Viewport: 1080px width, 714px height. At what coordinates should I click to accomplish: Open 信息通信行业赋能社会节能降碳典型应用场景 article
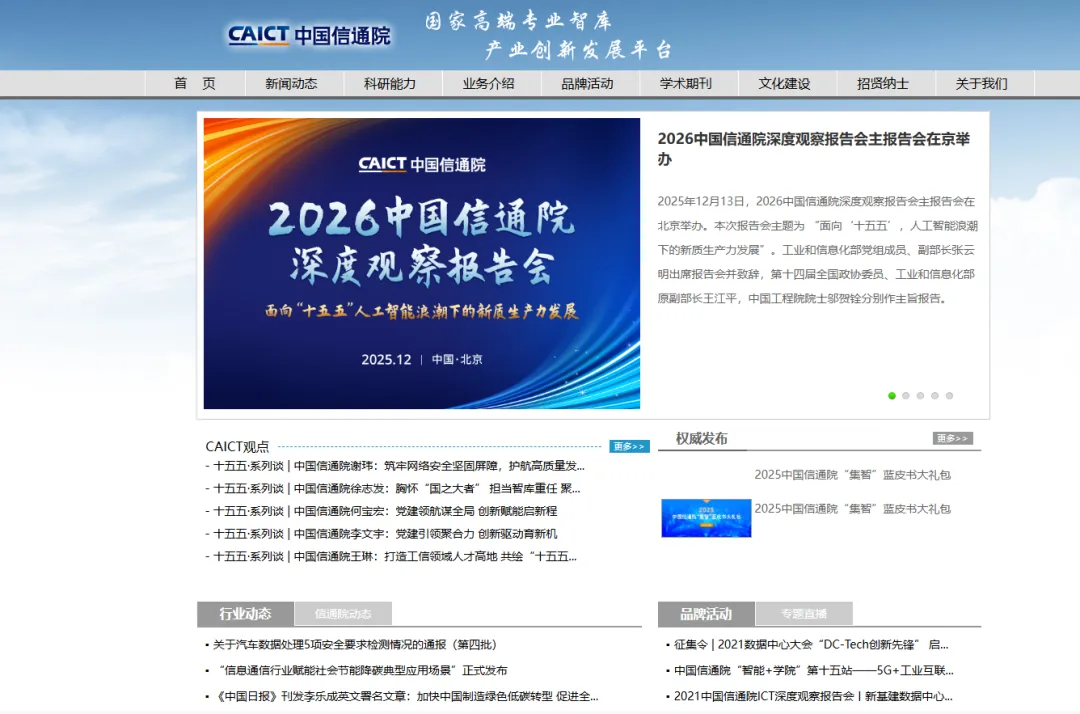(x=362, y=670)
